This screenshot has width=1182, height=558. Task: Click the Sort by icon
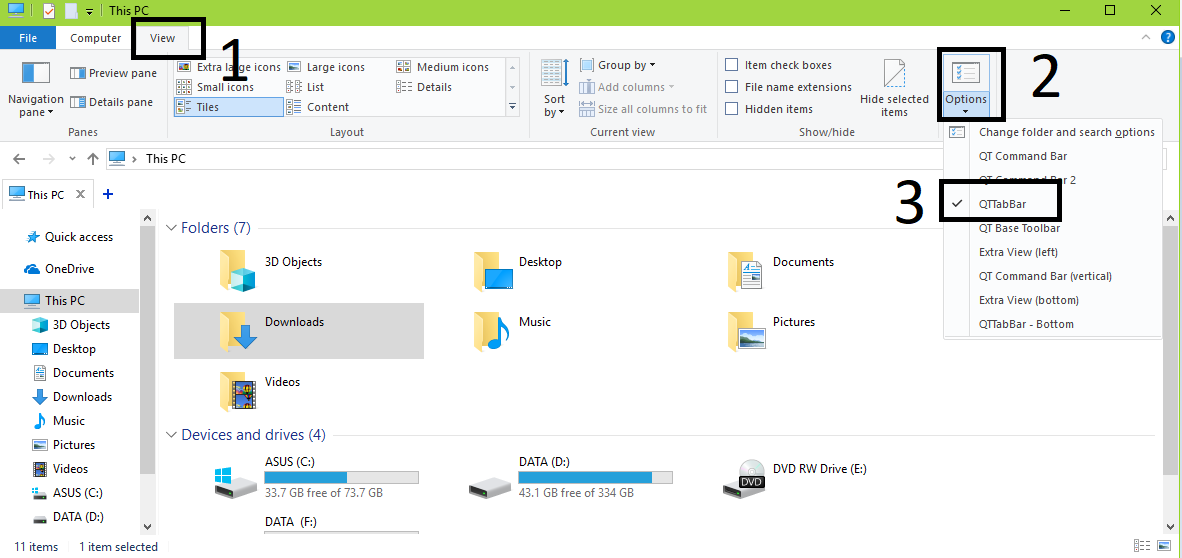(555, 74)
